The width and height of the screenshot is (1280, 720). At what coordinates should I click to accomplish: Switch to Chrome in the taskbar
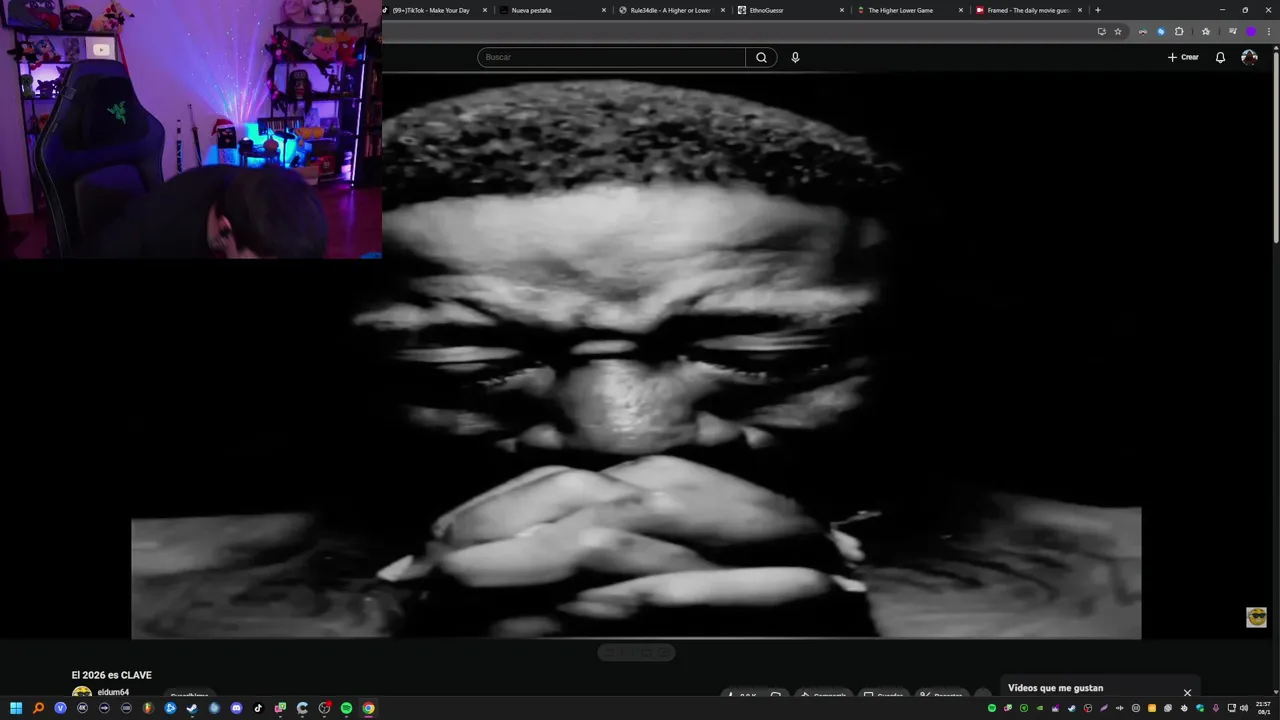368,708
